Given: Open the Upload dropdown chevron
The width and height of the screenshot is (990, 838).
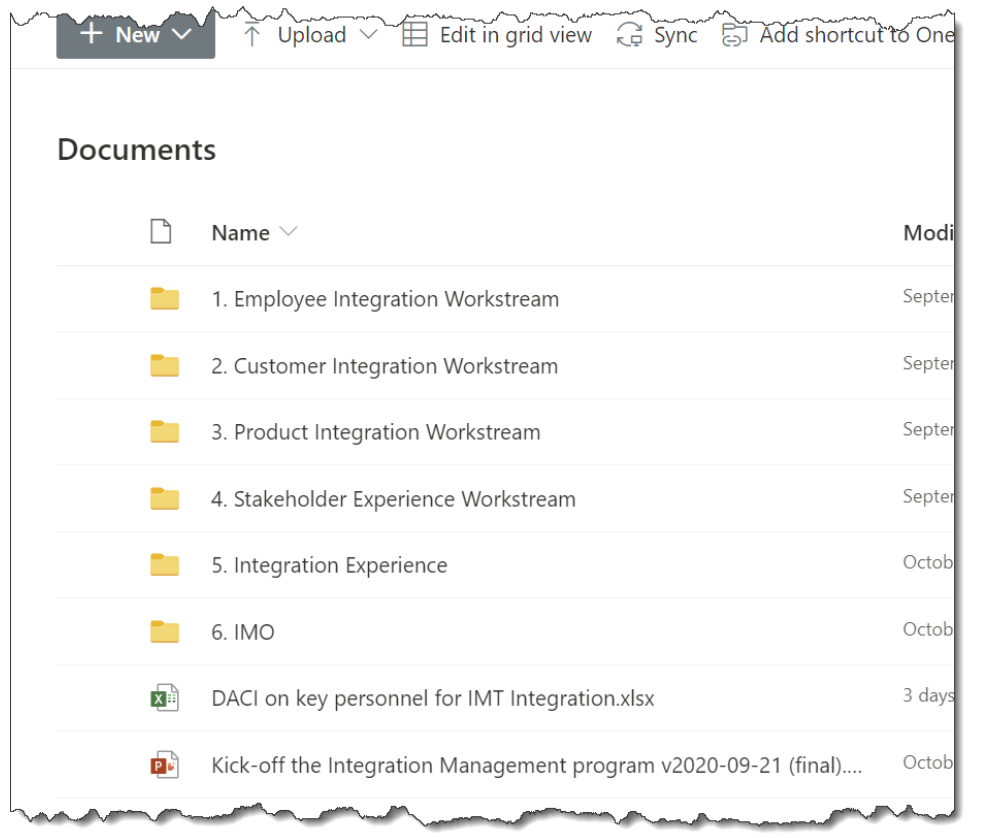Looking at the screenshot, I should [367, 35].
